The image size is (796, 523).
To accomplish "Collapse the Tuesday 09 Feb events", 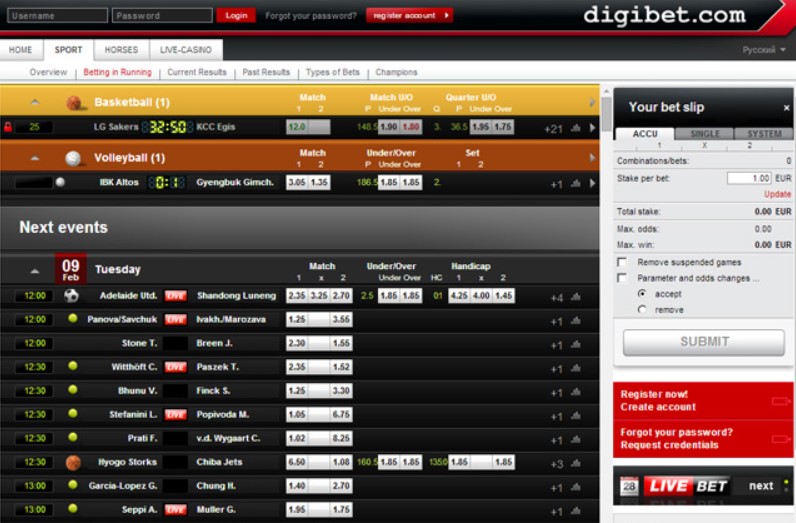I will [x=35, y=271].
